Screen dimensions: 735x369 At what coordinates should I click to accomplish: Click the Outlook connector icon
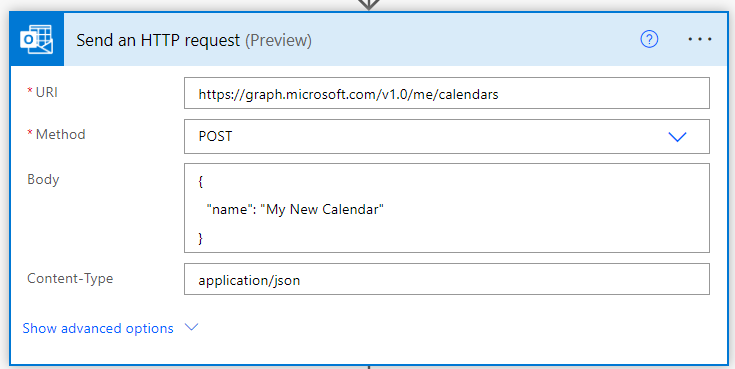click(x=37, y=39)
